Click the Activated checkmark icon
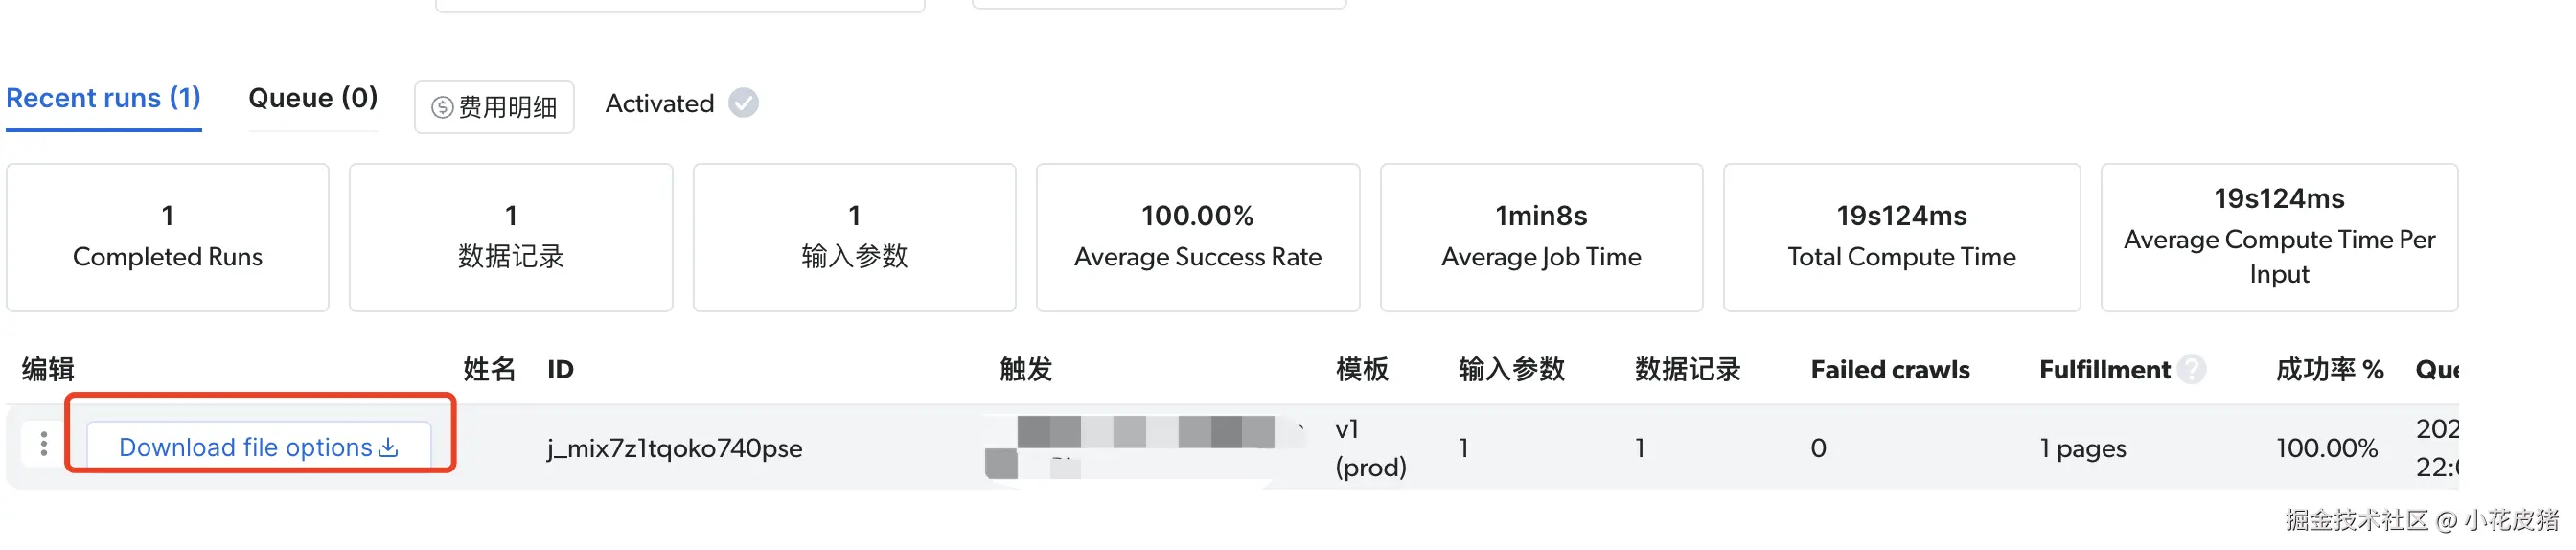The width and height of the screenshot is (2576, 550). [x=743, y=103]
